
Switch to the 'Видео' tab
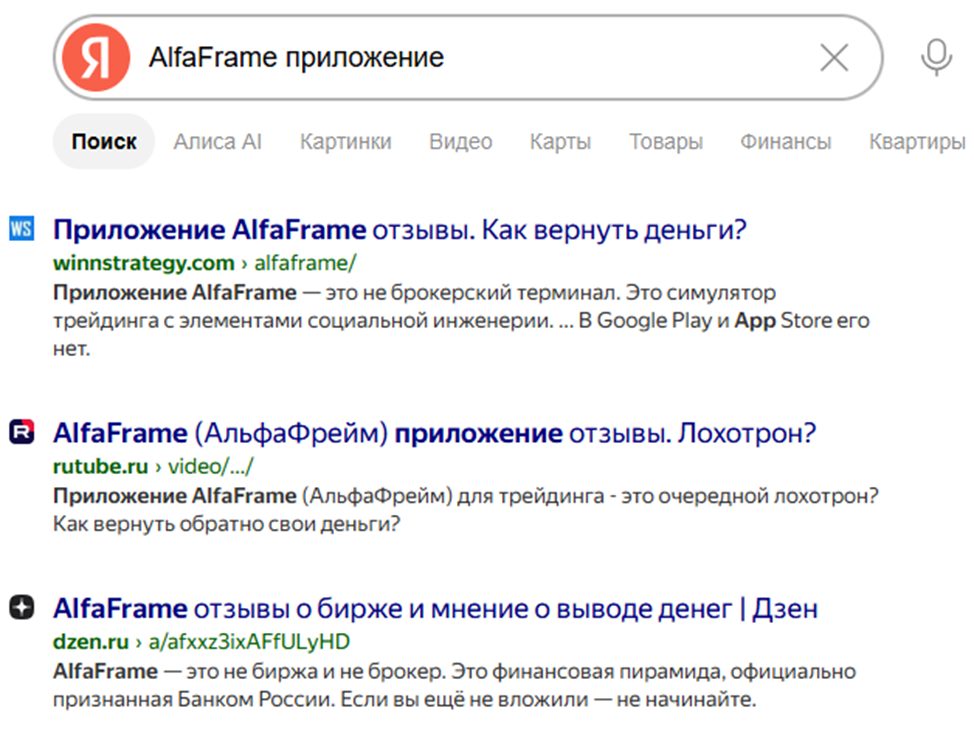[460, 142]
